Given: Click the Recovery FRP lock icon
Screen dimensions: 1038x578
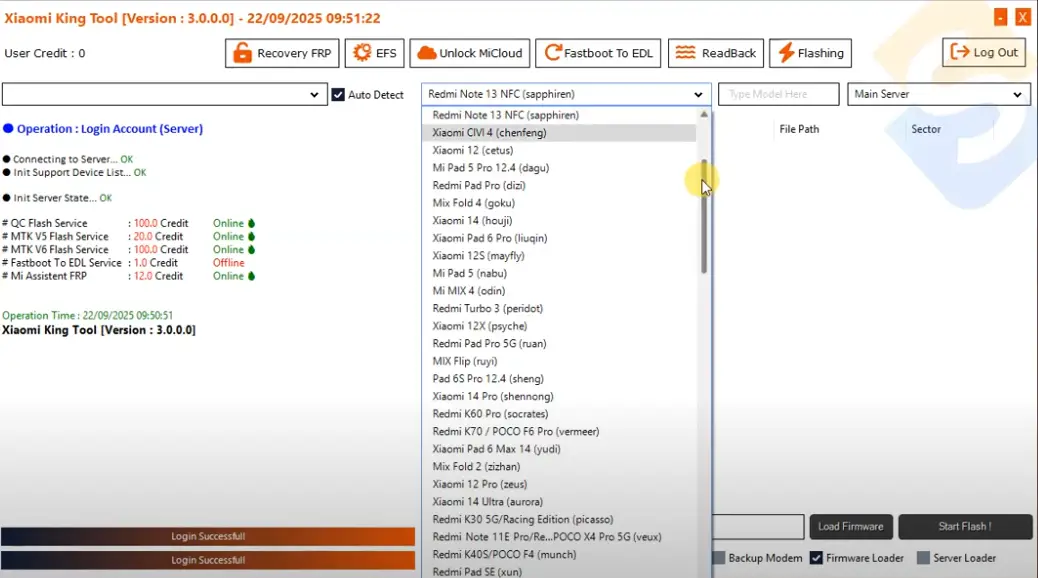Looking at the screenshot, I should 242,53.
